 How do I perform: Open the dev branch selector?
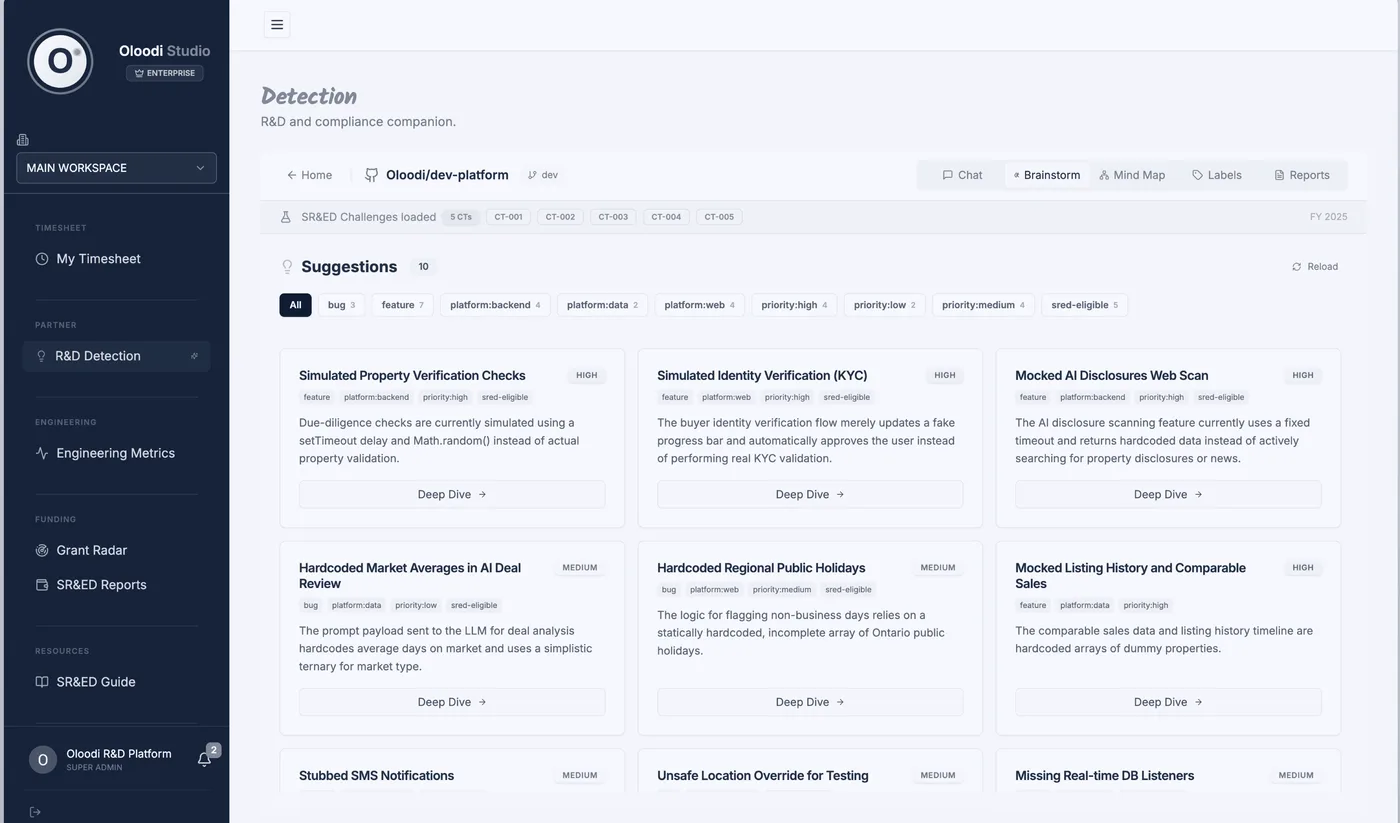point(543,175)
